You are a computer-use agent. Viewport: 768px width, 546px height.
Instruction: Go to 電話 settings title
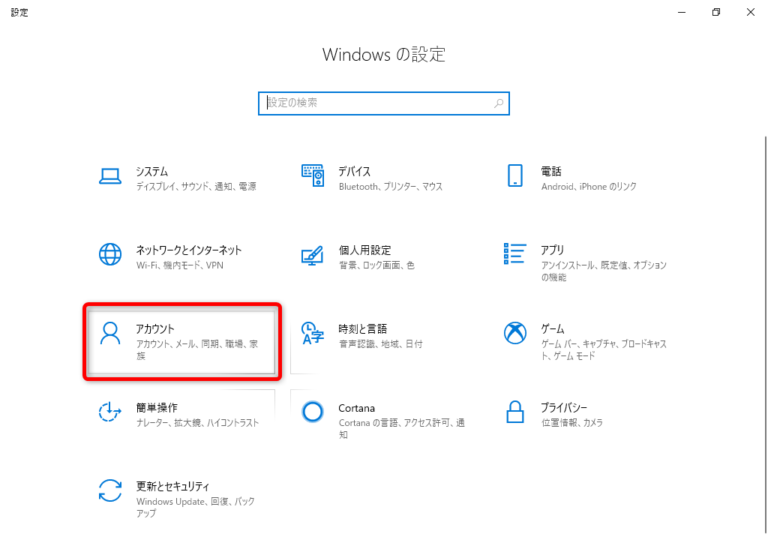click(551, 171)
